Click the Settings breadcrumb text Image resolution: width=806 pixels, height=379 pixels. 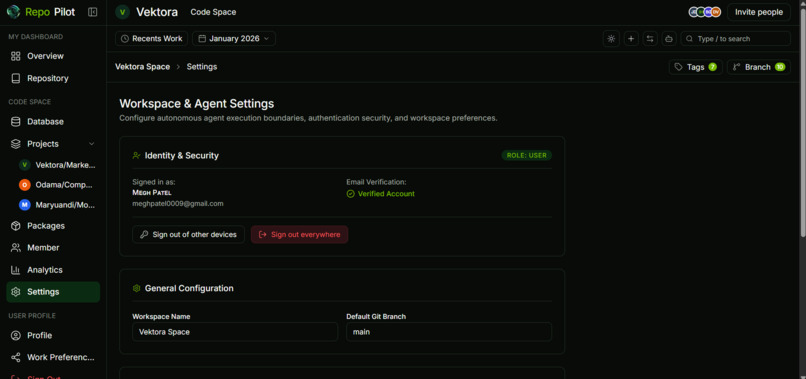click(202, 67)
